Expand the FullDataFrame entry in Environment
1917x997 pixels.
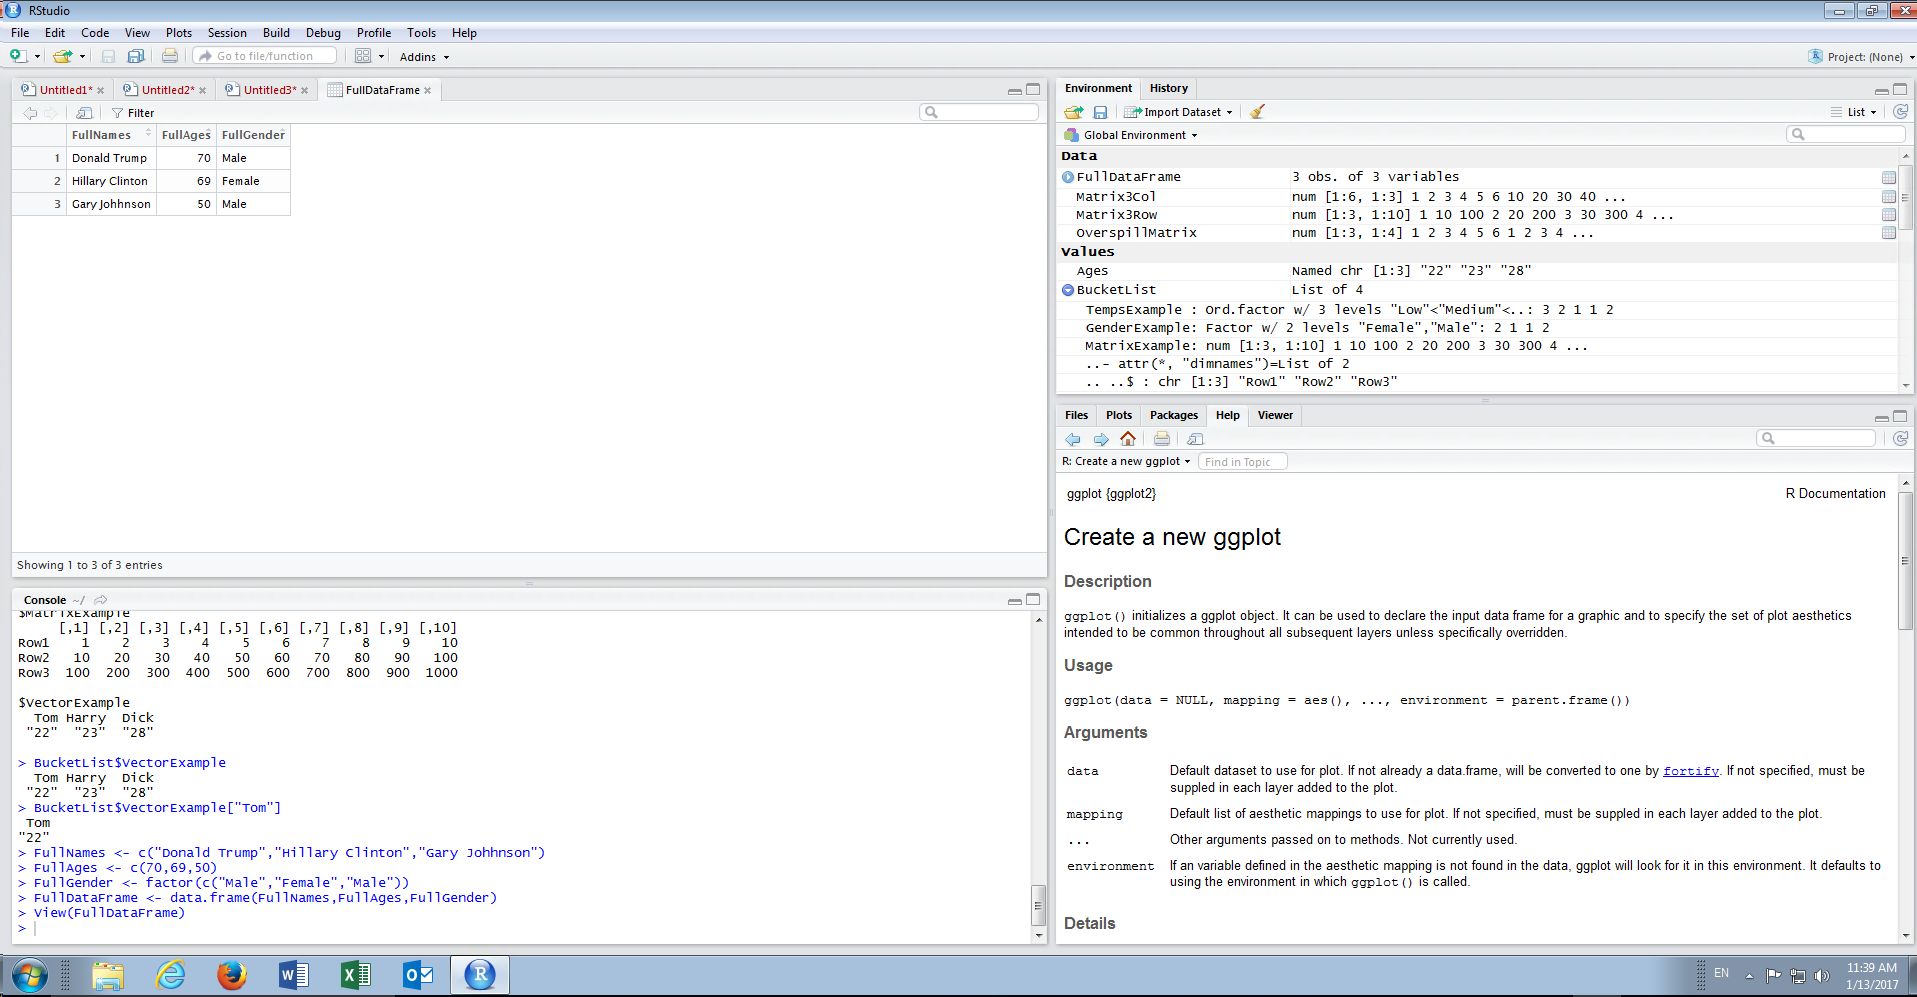1068,177
